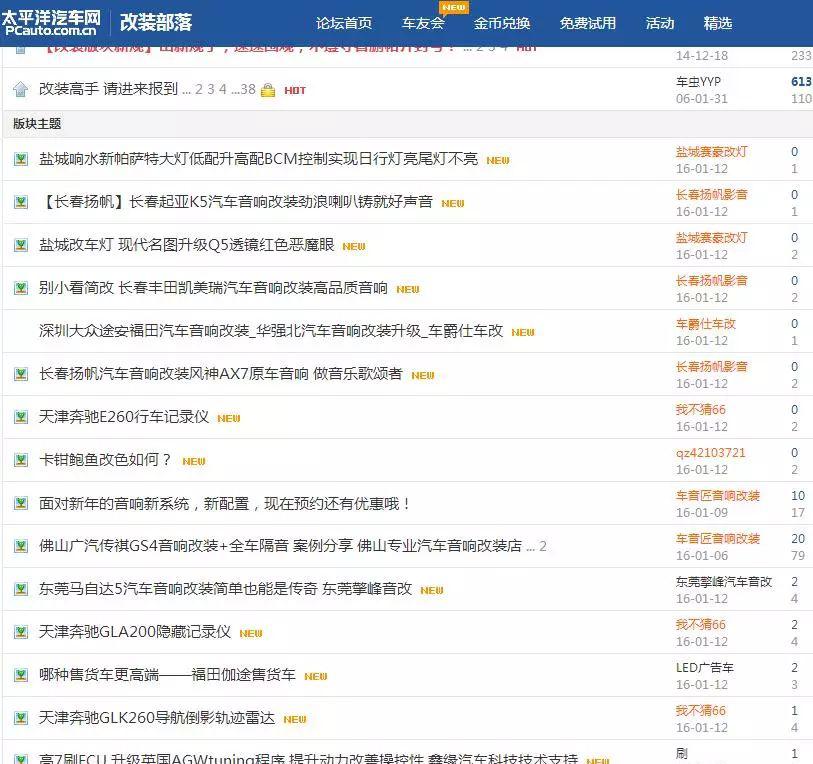Open thread 深圳大众途安福田汽车音响改装
This screenshot has height=764, width=813.
coord(271,331)
